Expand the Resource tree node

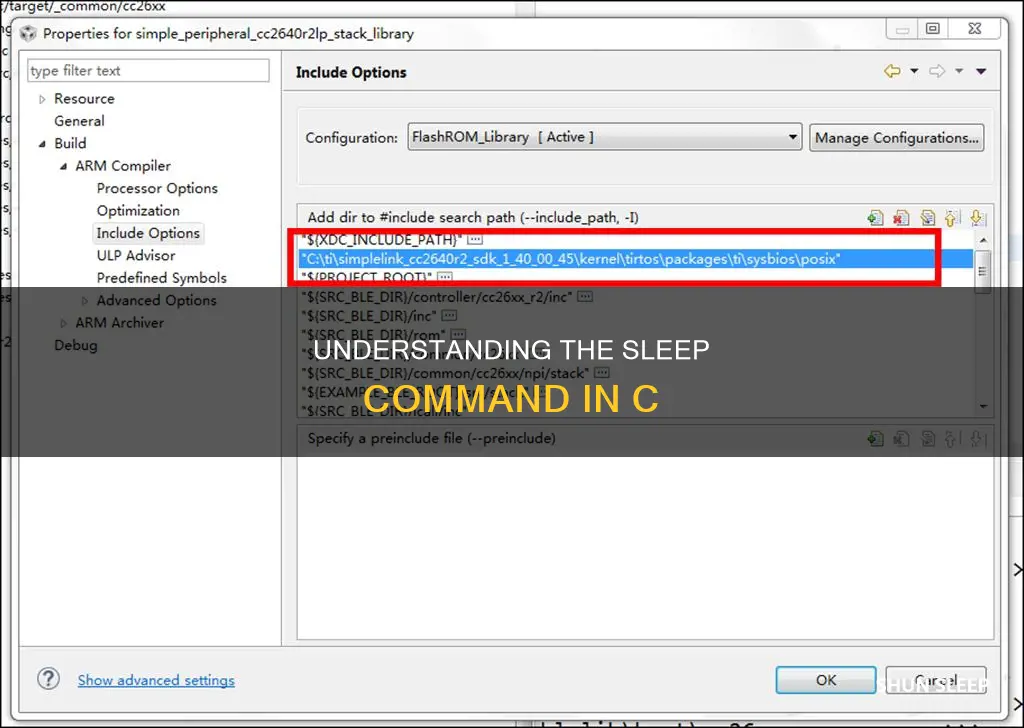click(x=42, y=99)
